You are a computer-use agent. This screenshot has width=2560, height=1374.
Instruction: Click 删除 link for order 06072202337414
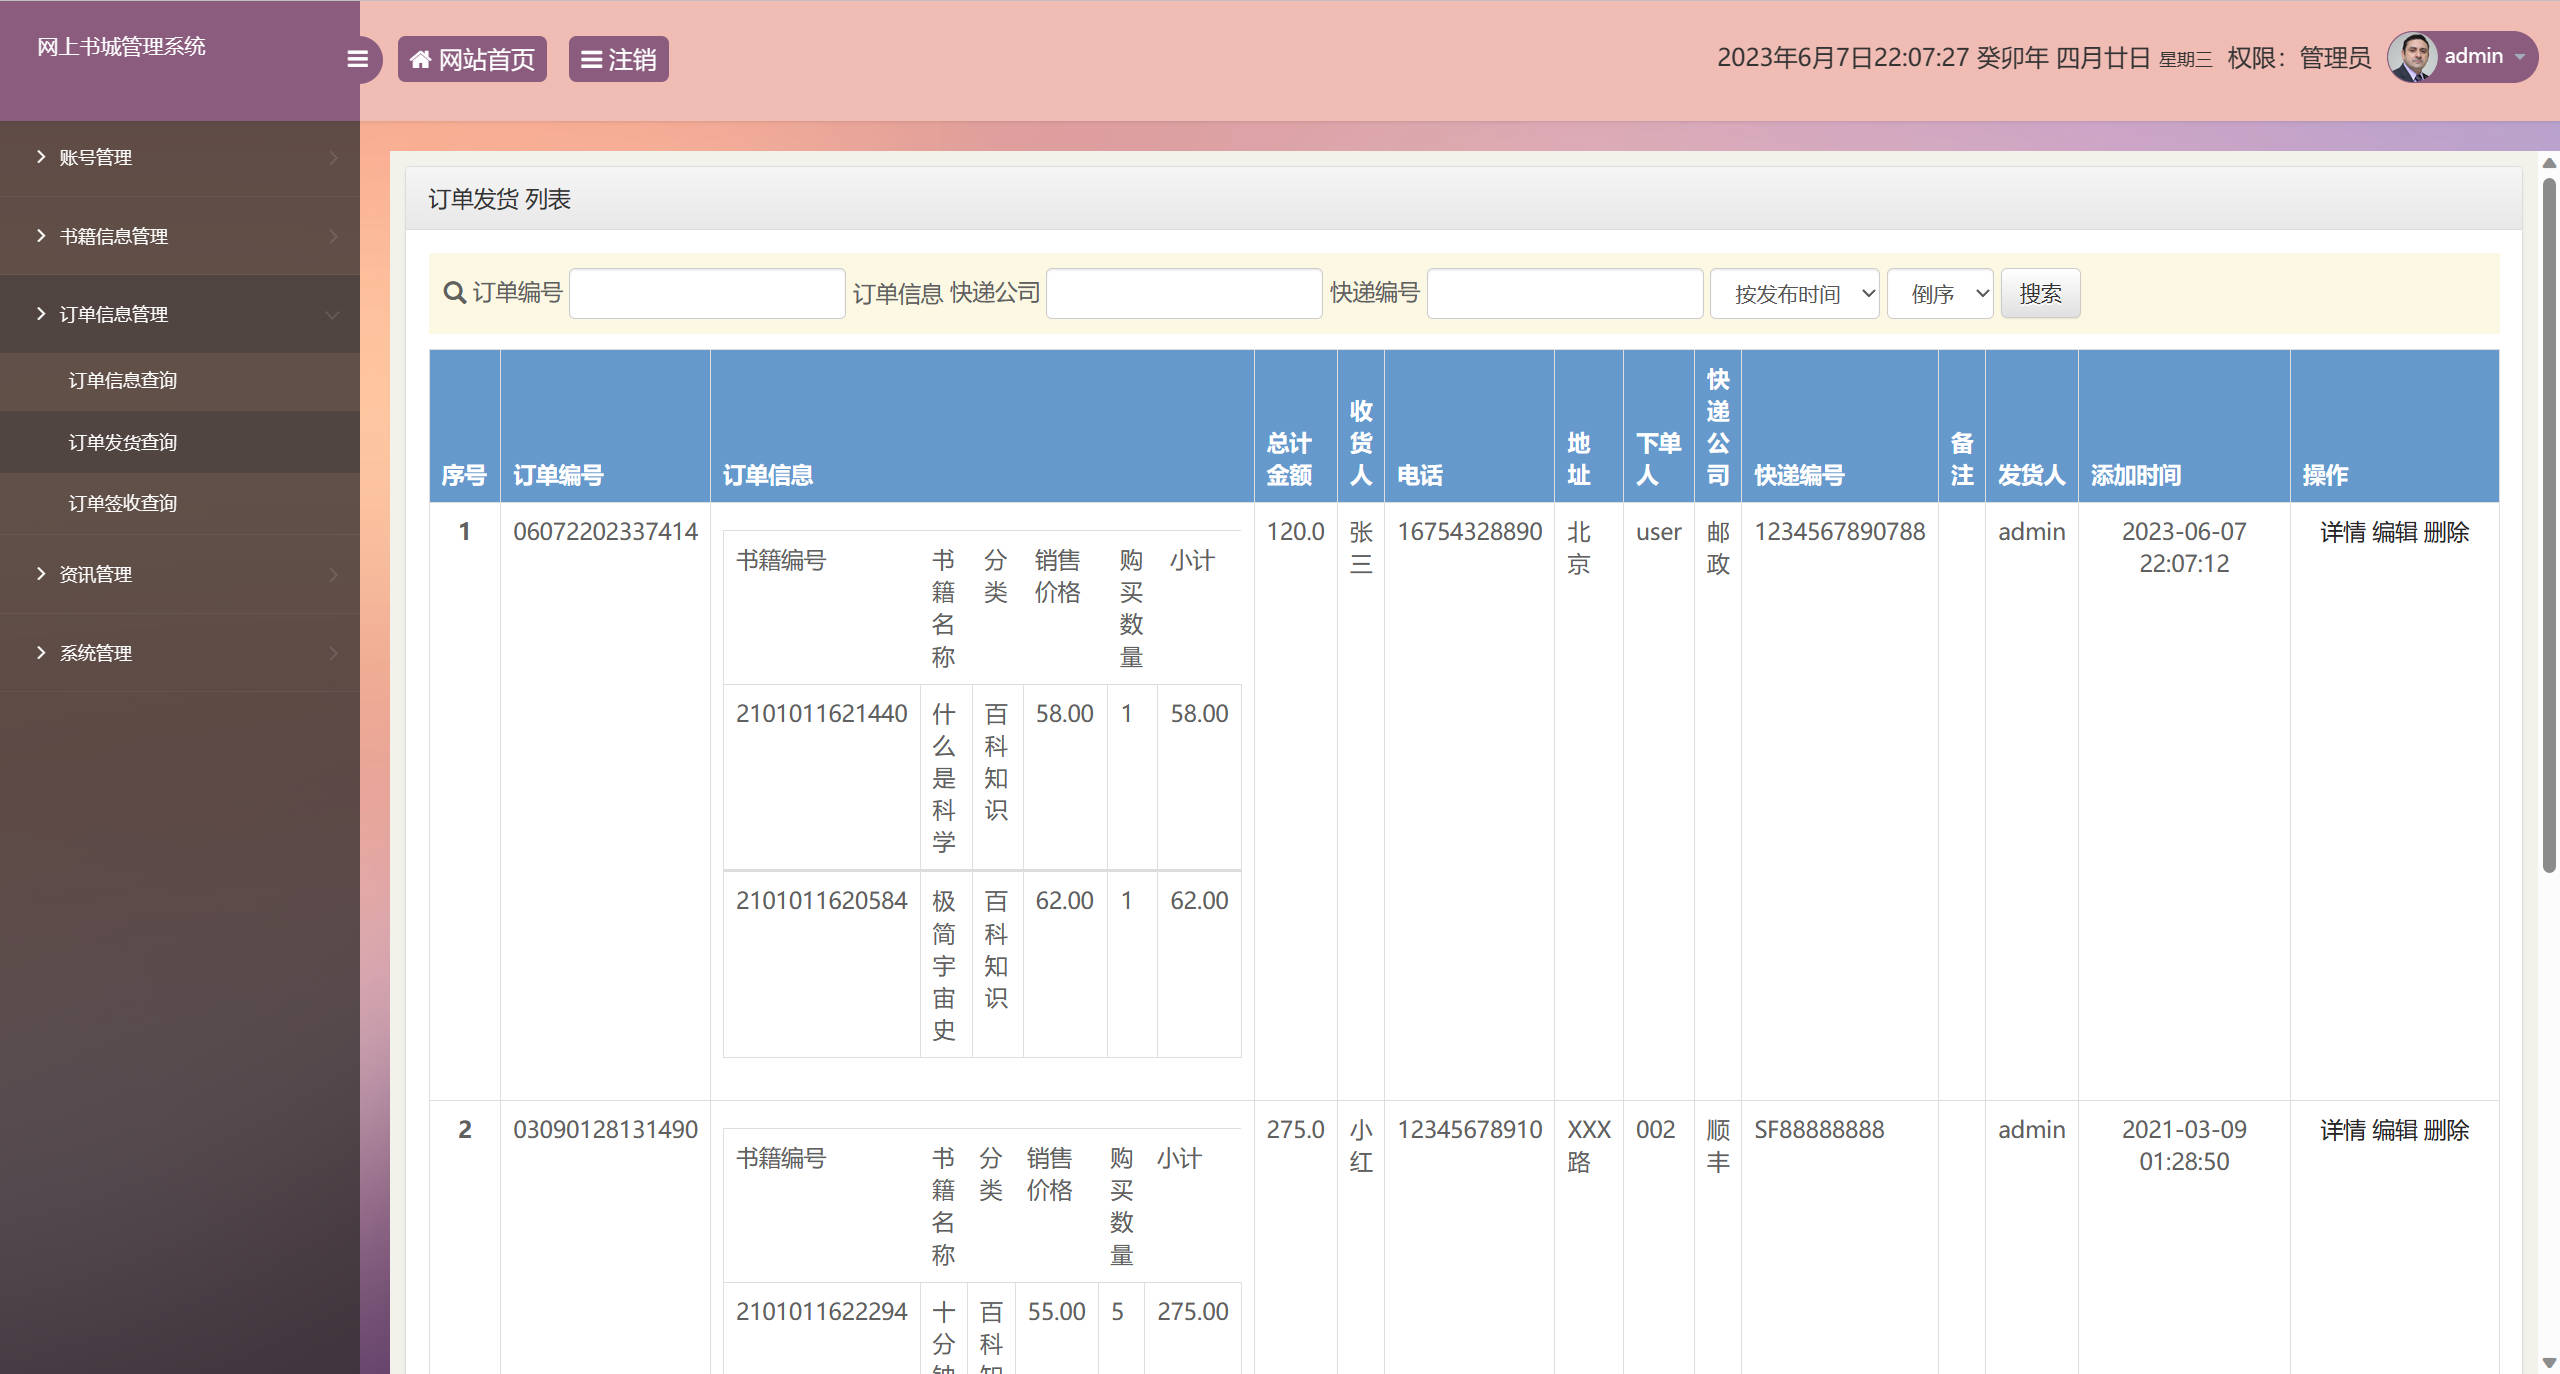(2446, 532)
